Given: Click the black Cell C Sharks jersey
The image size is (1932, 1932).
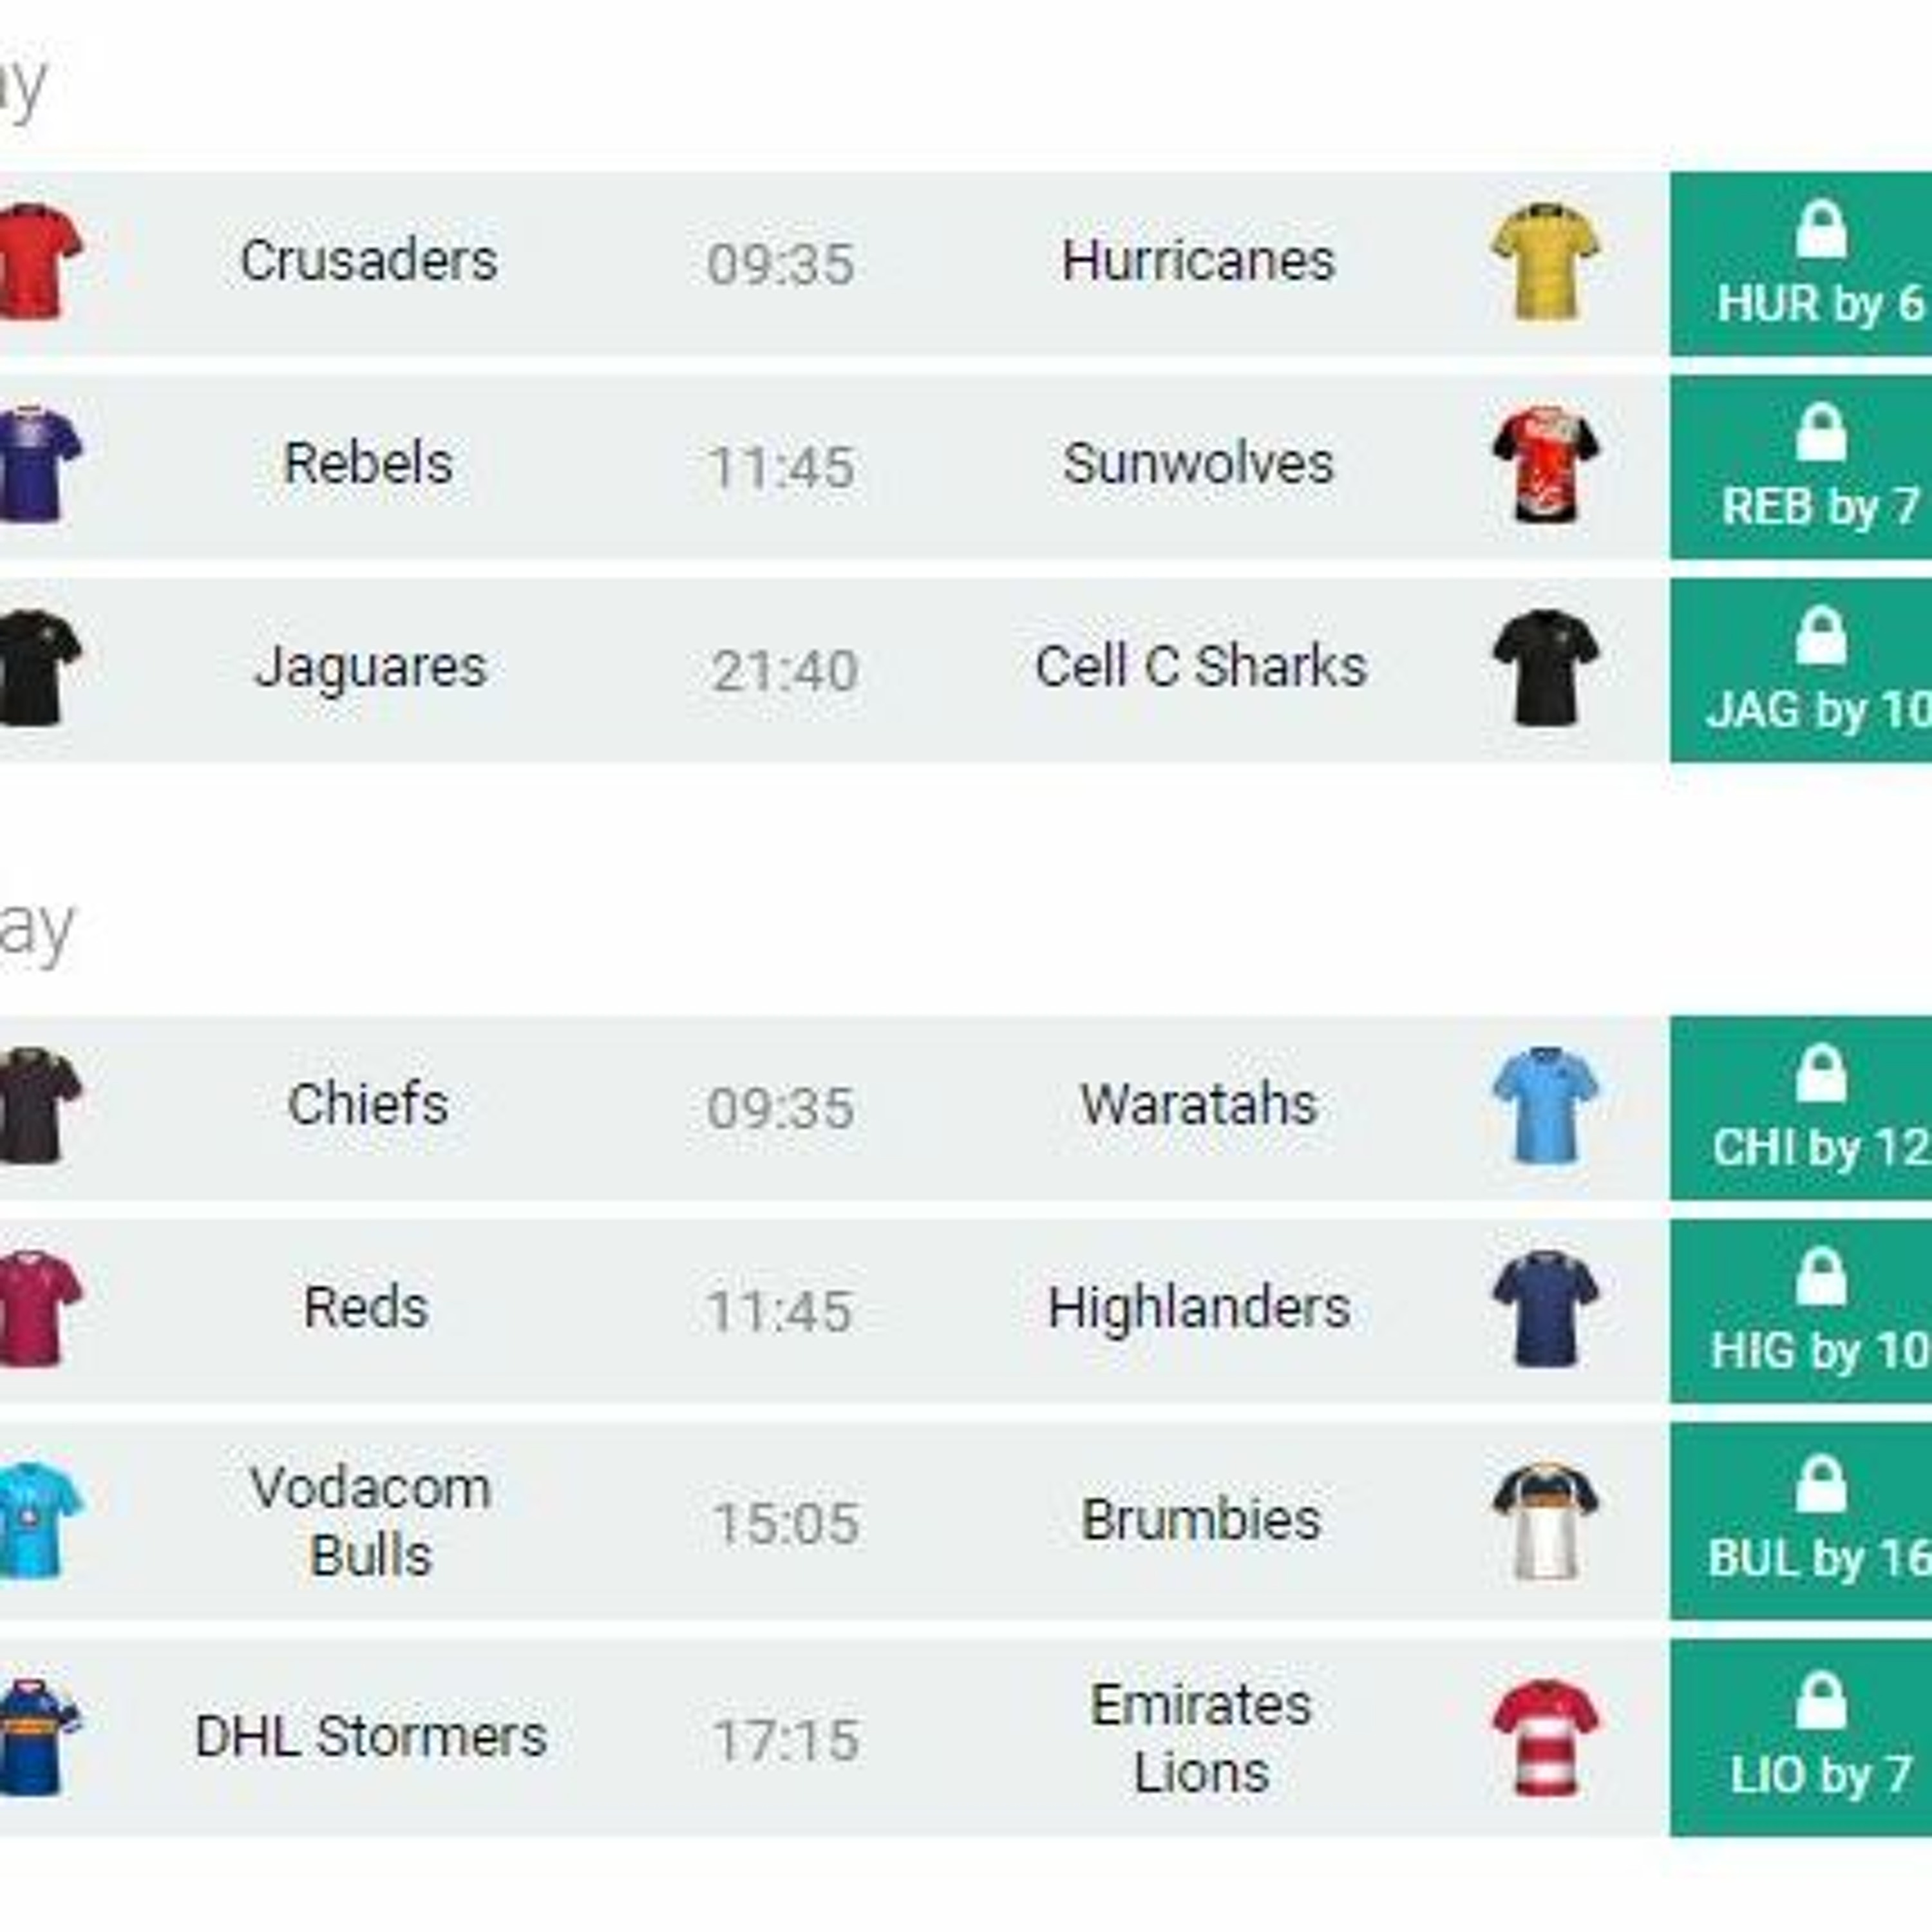Looking at the screenshot, I should [1545, 668].
